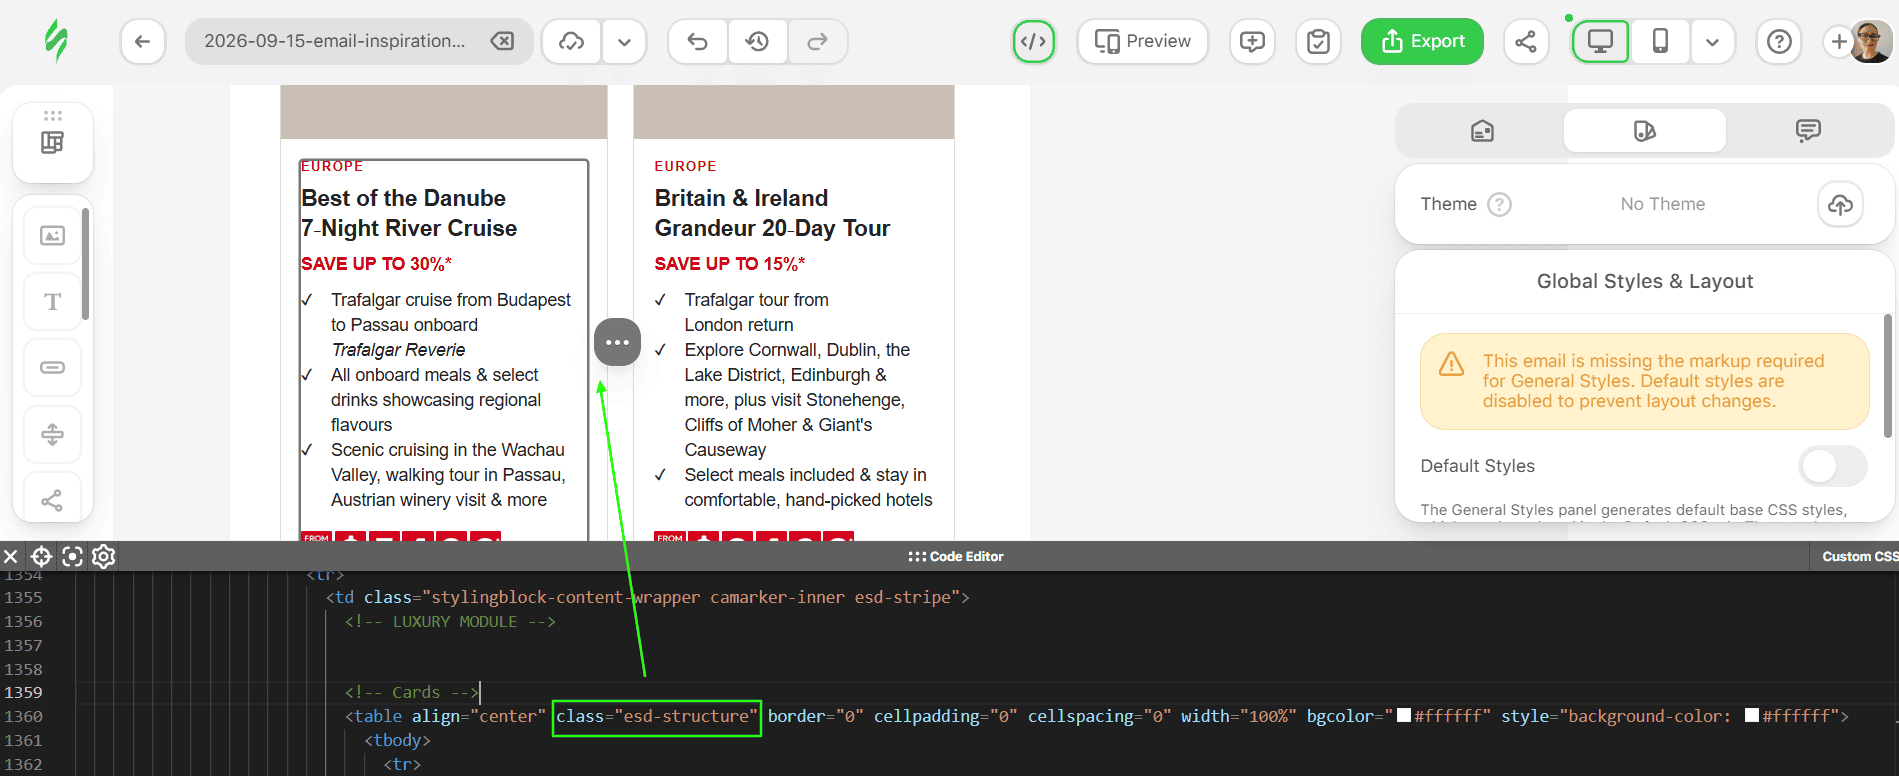Select the Button block
This screenshot has width=1899, height=776.
[53, 368]
